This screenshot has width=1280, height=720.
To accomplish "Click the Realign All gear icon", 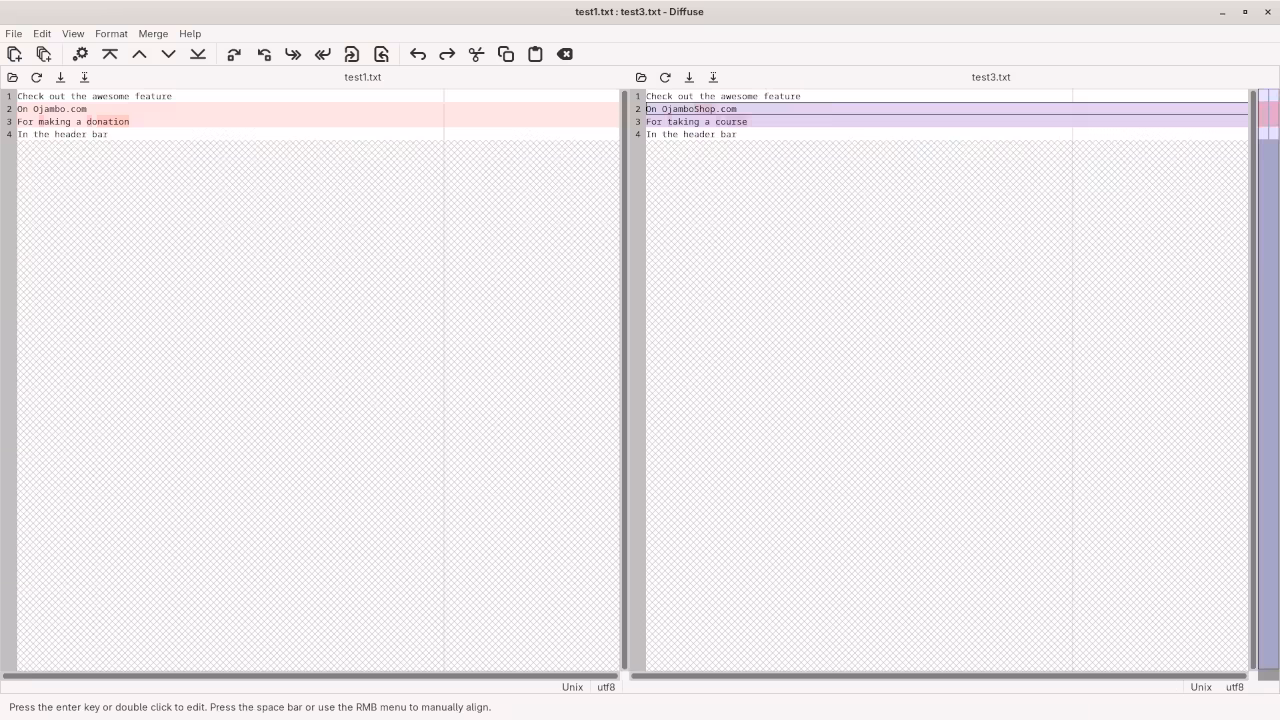I will click(x=80, y=54).
